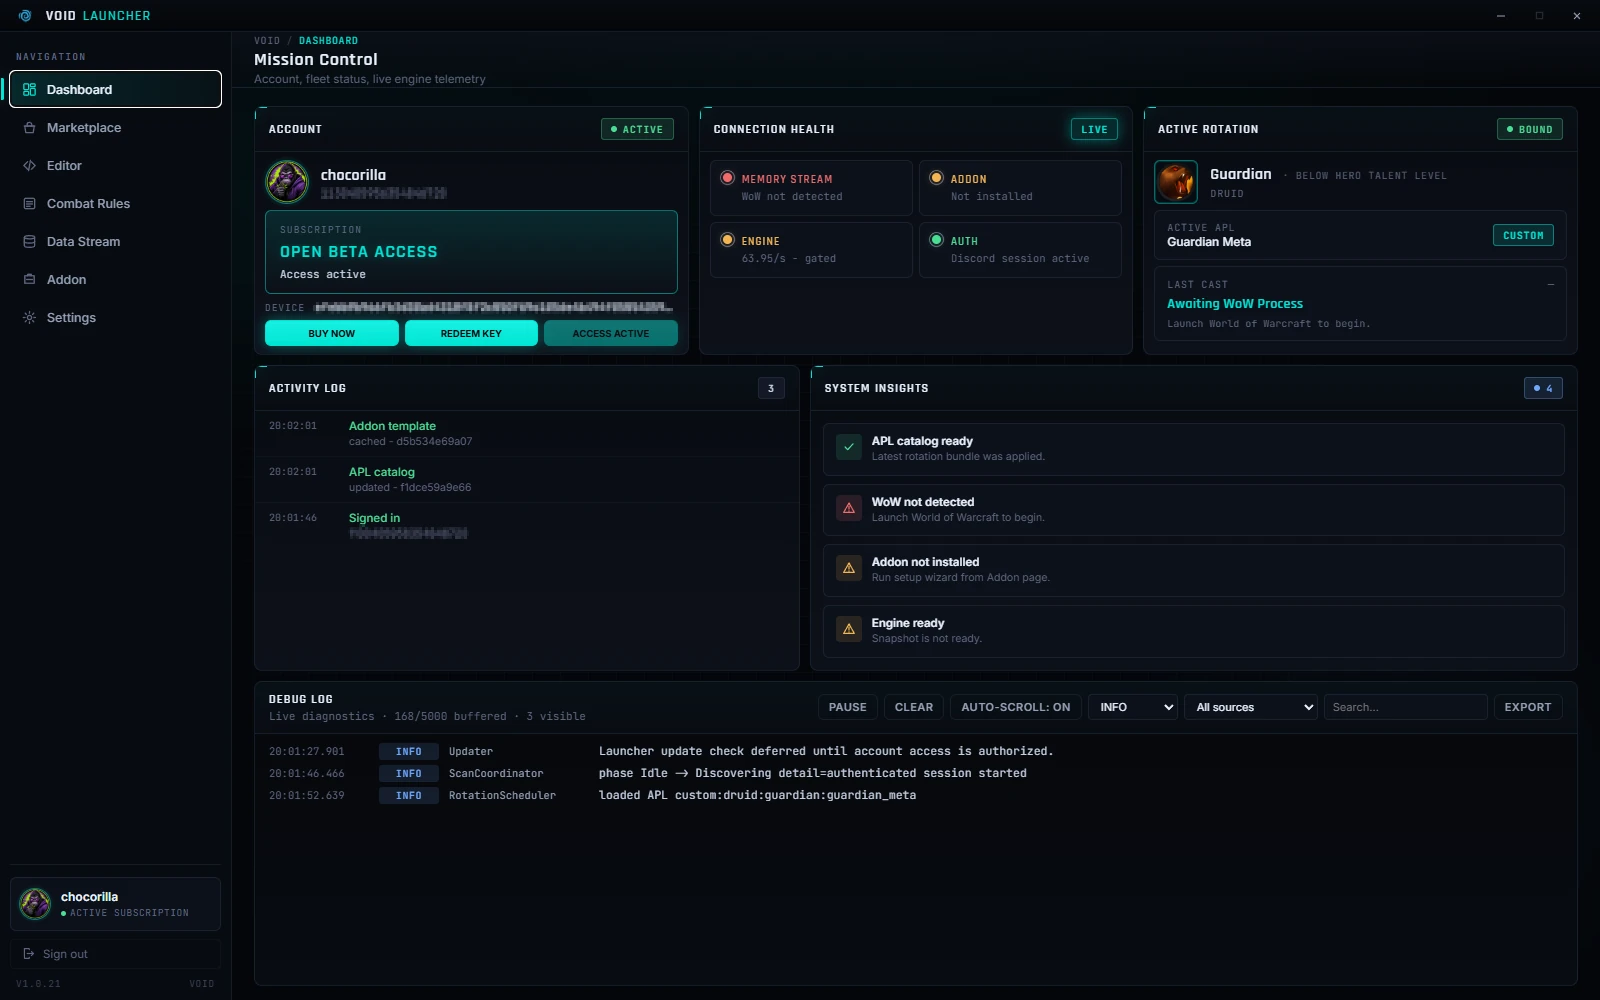Pause the debug log
1600x1000 pixels.
coord(848,707)
